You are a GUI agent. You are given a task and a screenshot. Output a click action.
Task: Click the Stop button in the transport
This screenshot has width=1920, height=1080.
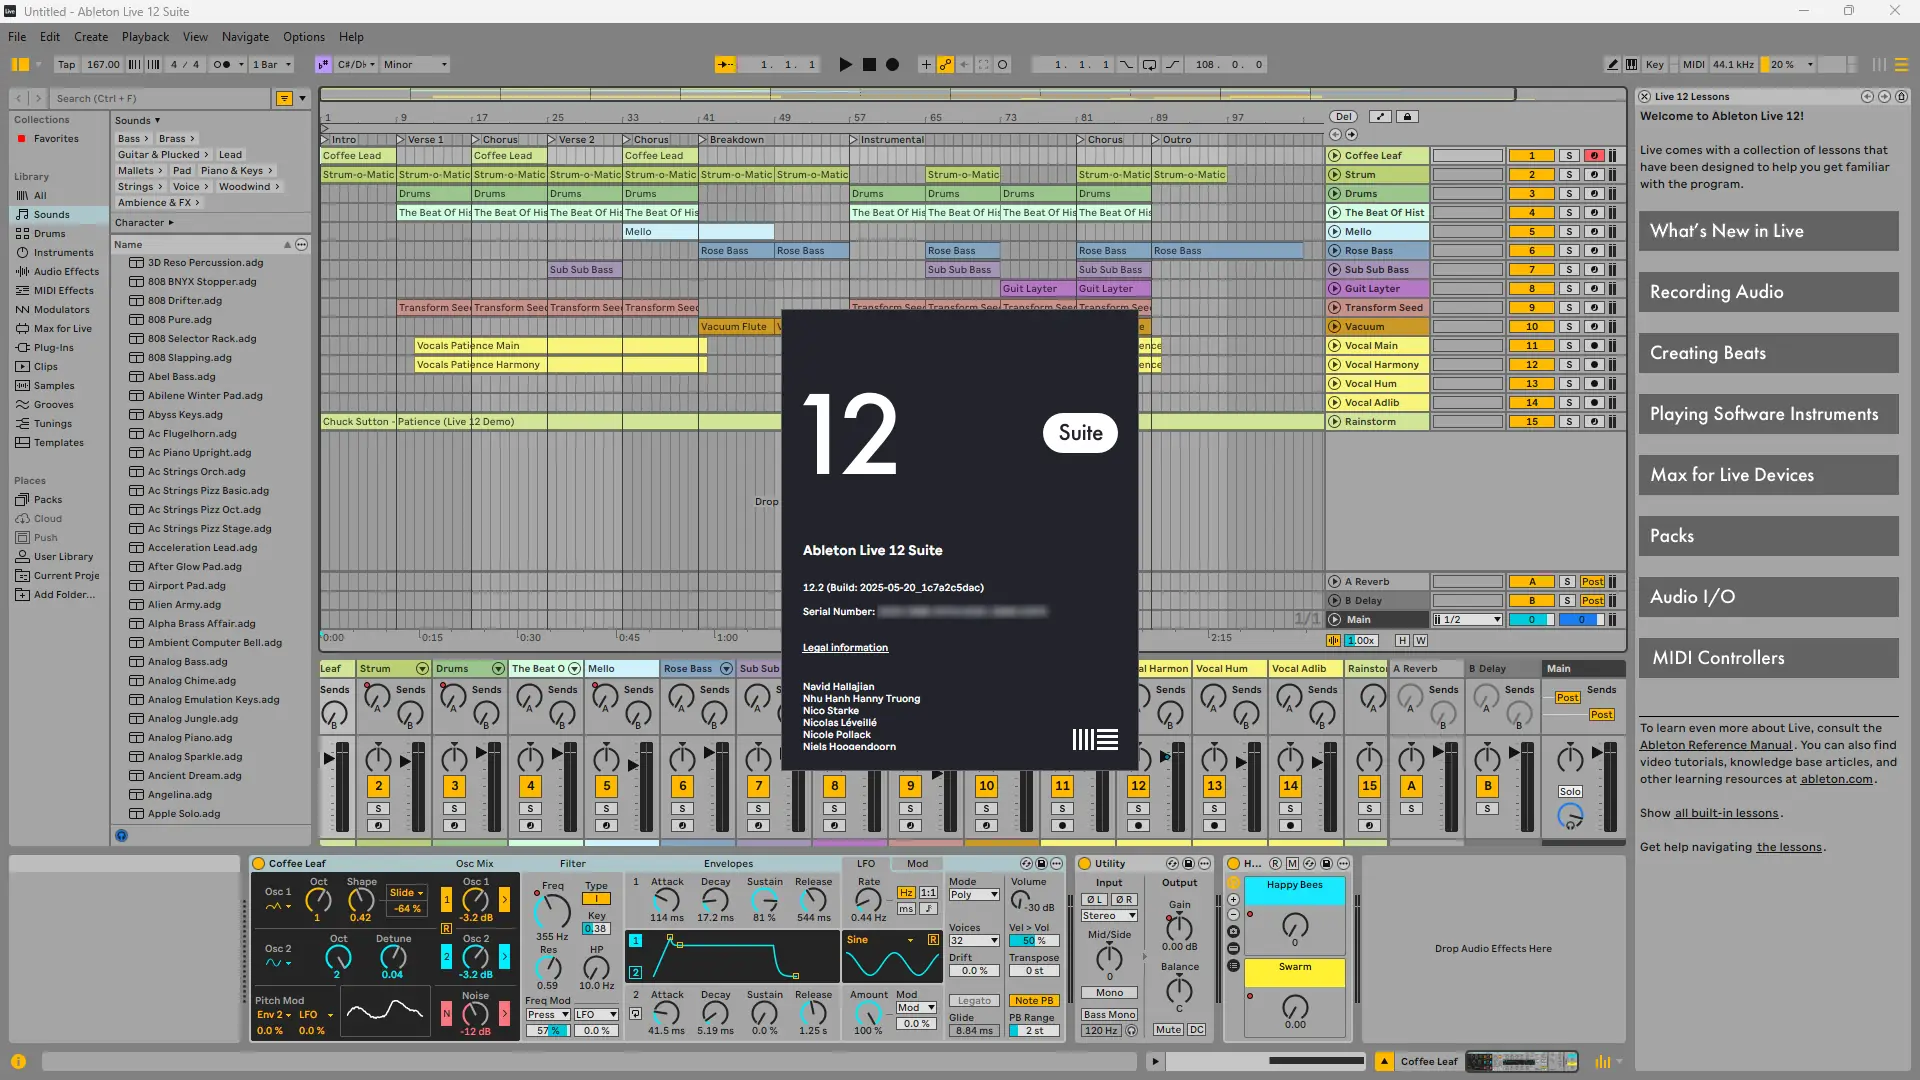click(x=869, y=65)
